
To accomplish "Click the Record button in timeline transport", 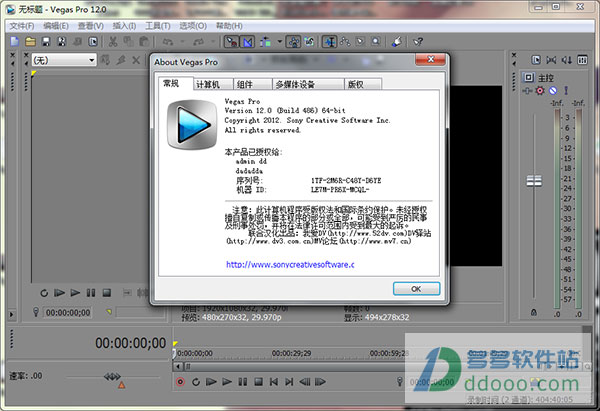I will [180, 382].
